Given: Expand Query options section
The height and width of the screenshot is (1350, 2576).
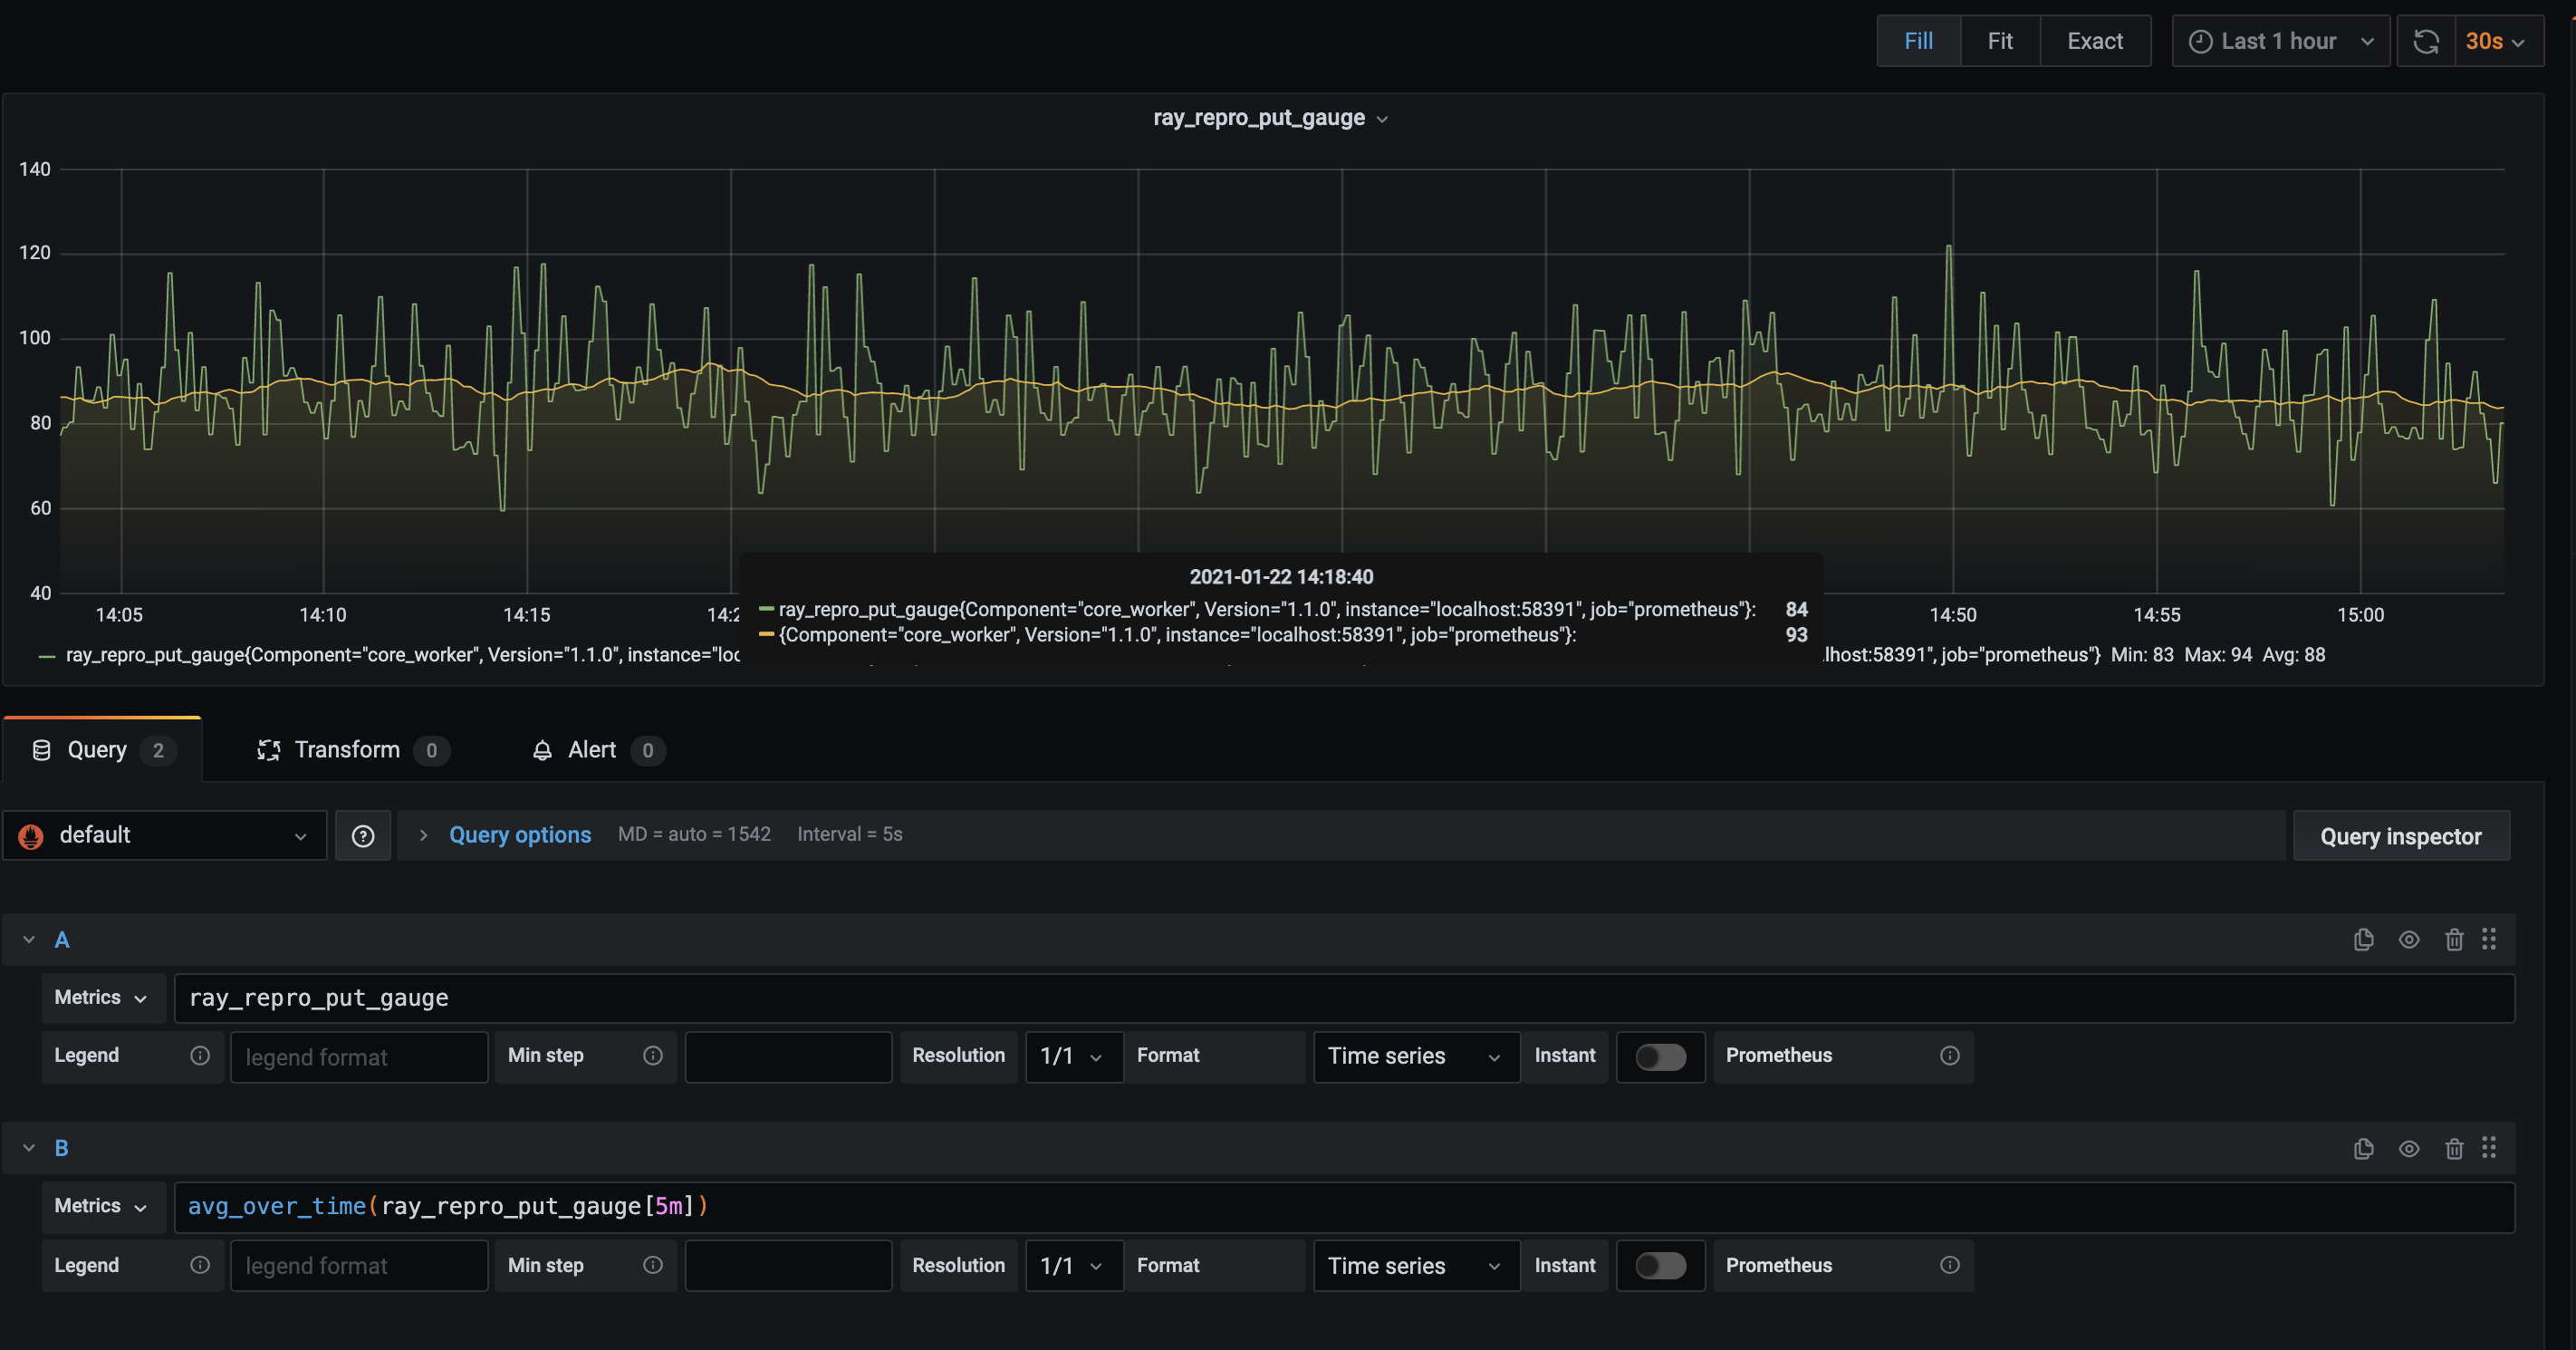Looking at the screenshot, I should [519, 835].
